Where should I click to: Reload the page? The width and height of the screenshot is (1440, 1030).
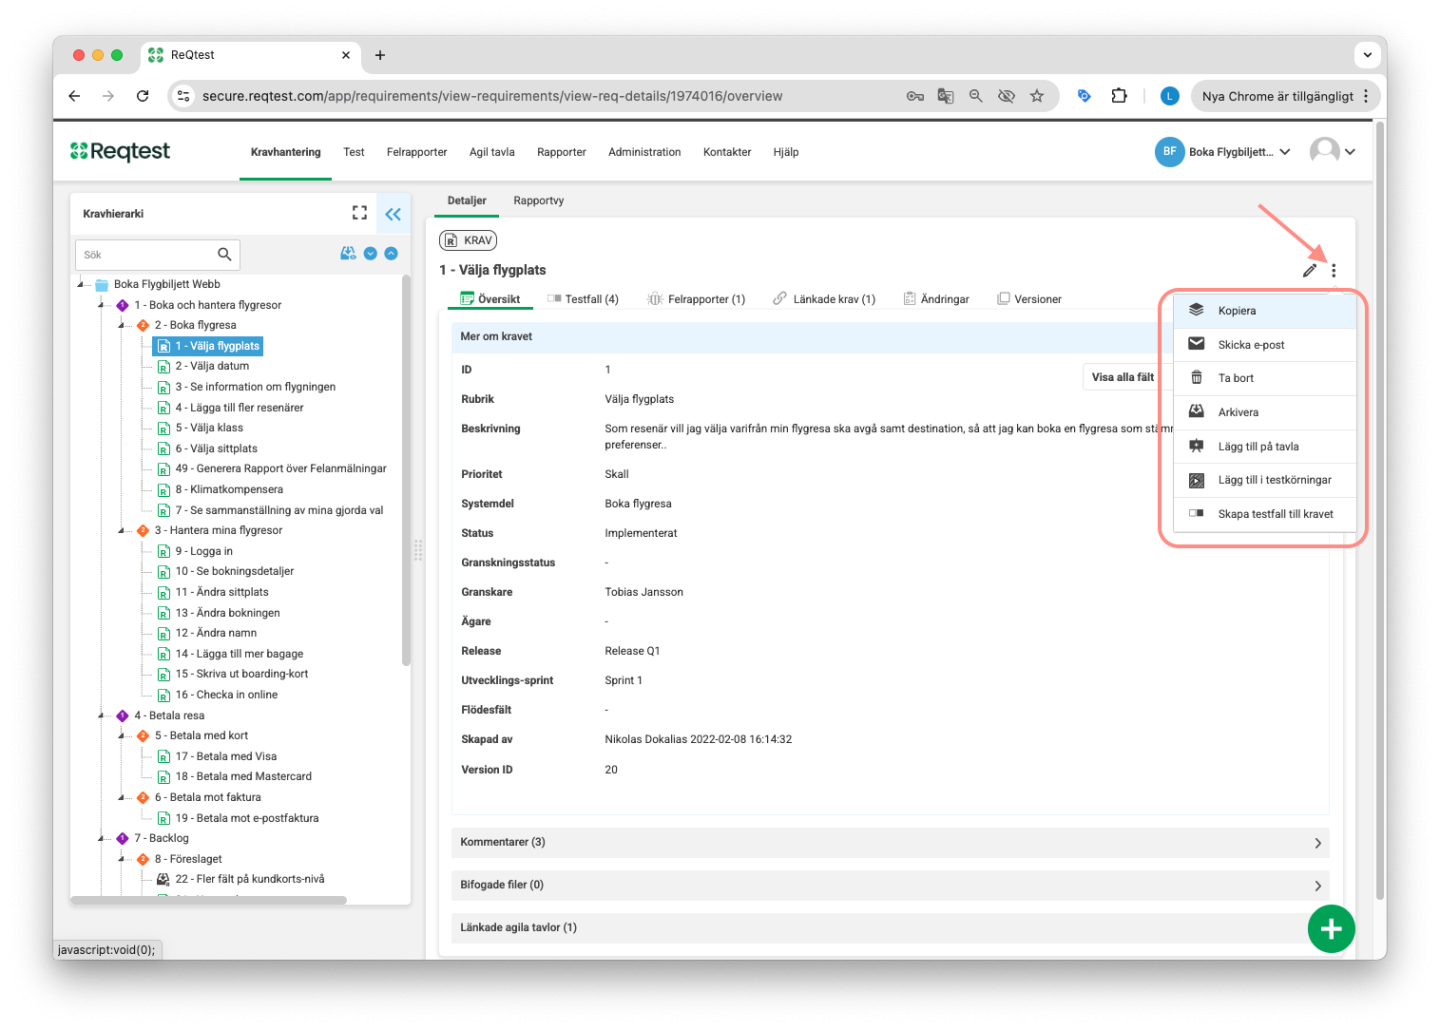click(142, 96)
